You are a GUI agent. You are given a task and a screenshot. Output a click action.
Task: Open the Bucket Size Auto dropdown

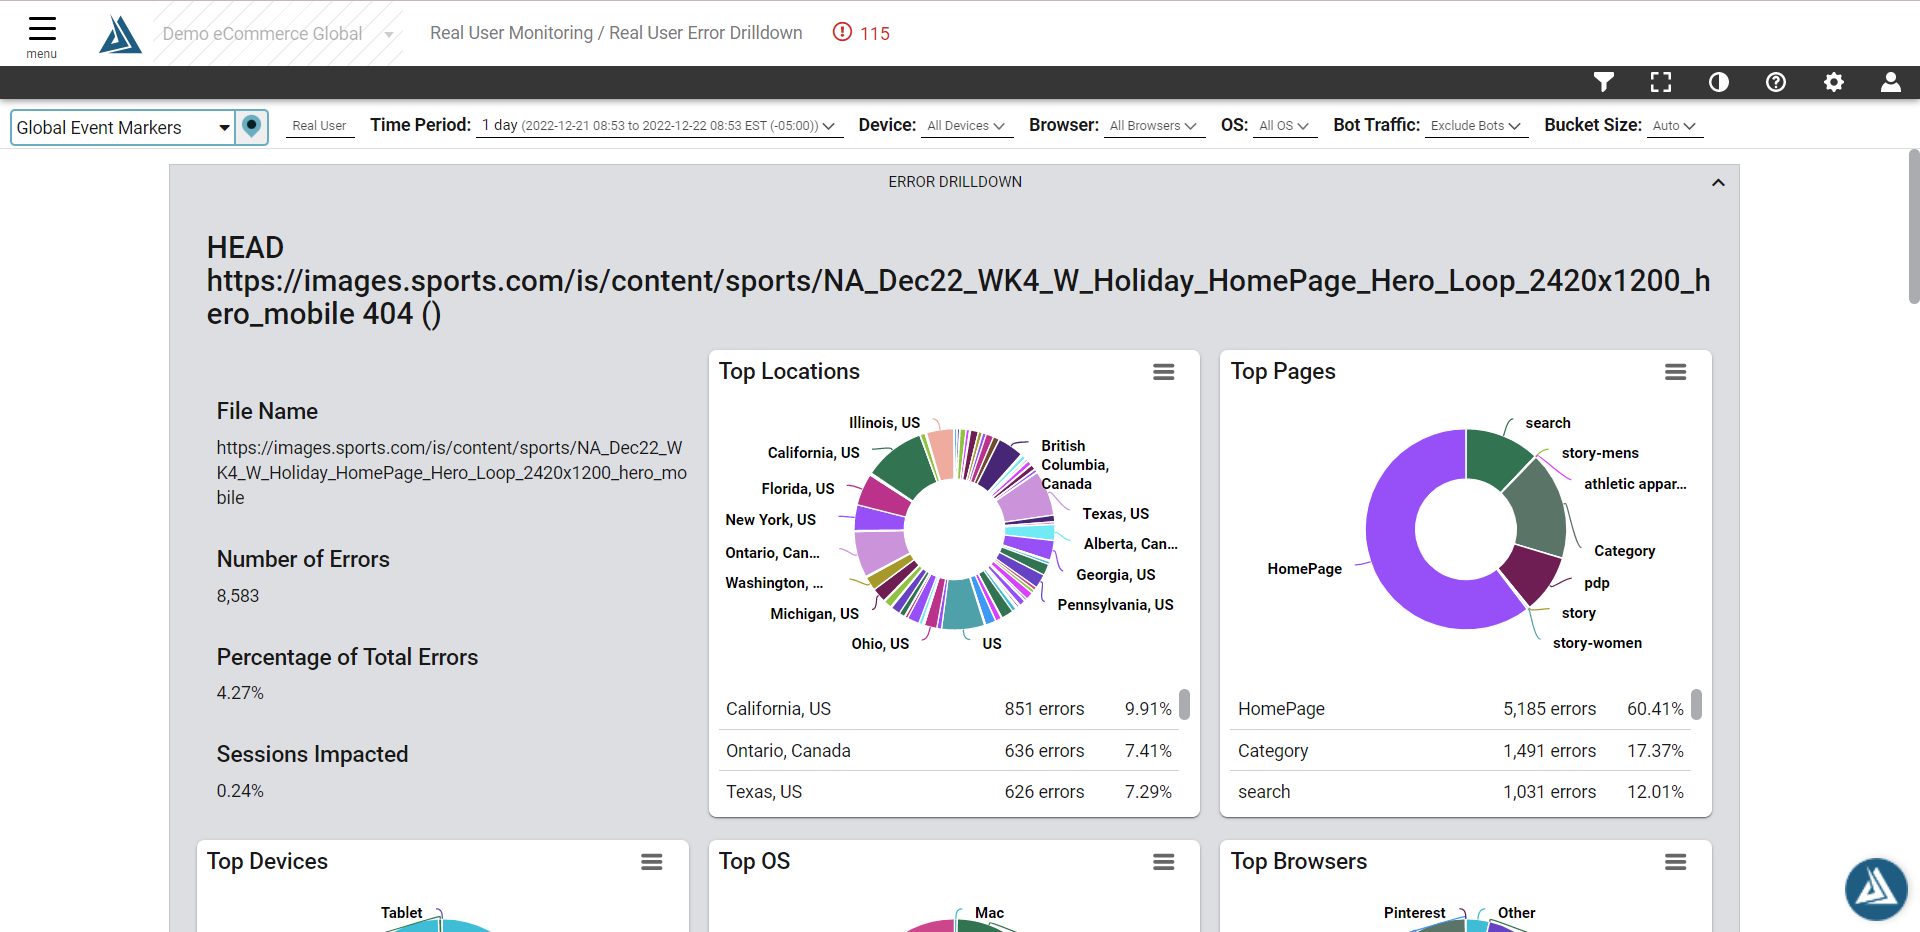(1675, 126)
